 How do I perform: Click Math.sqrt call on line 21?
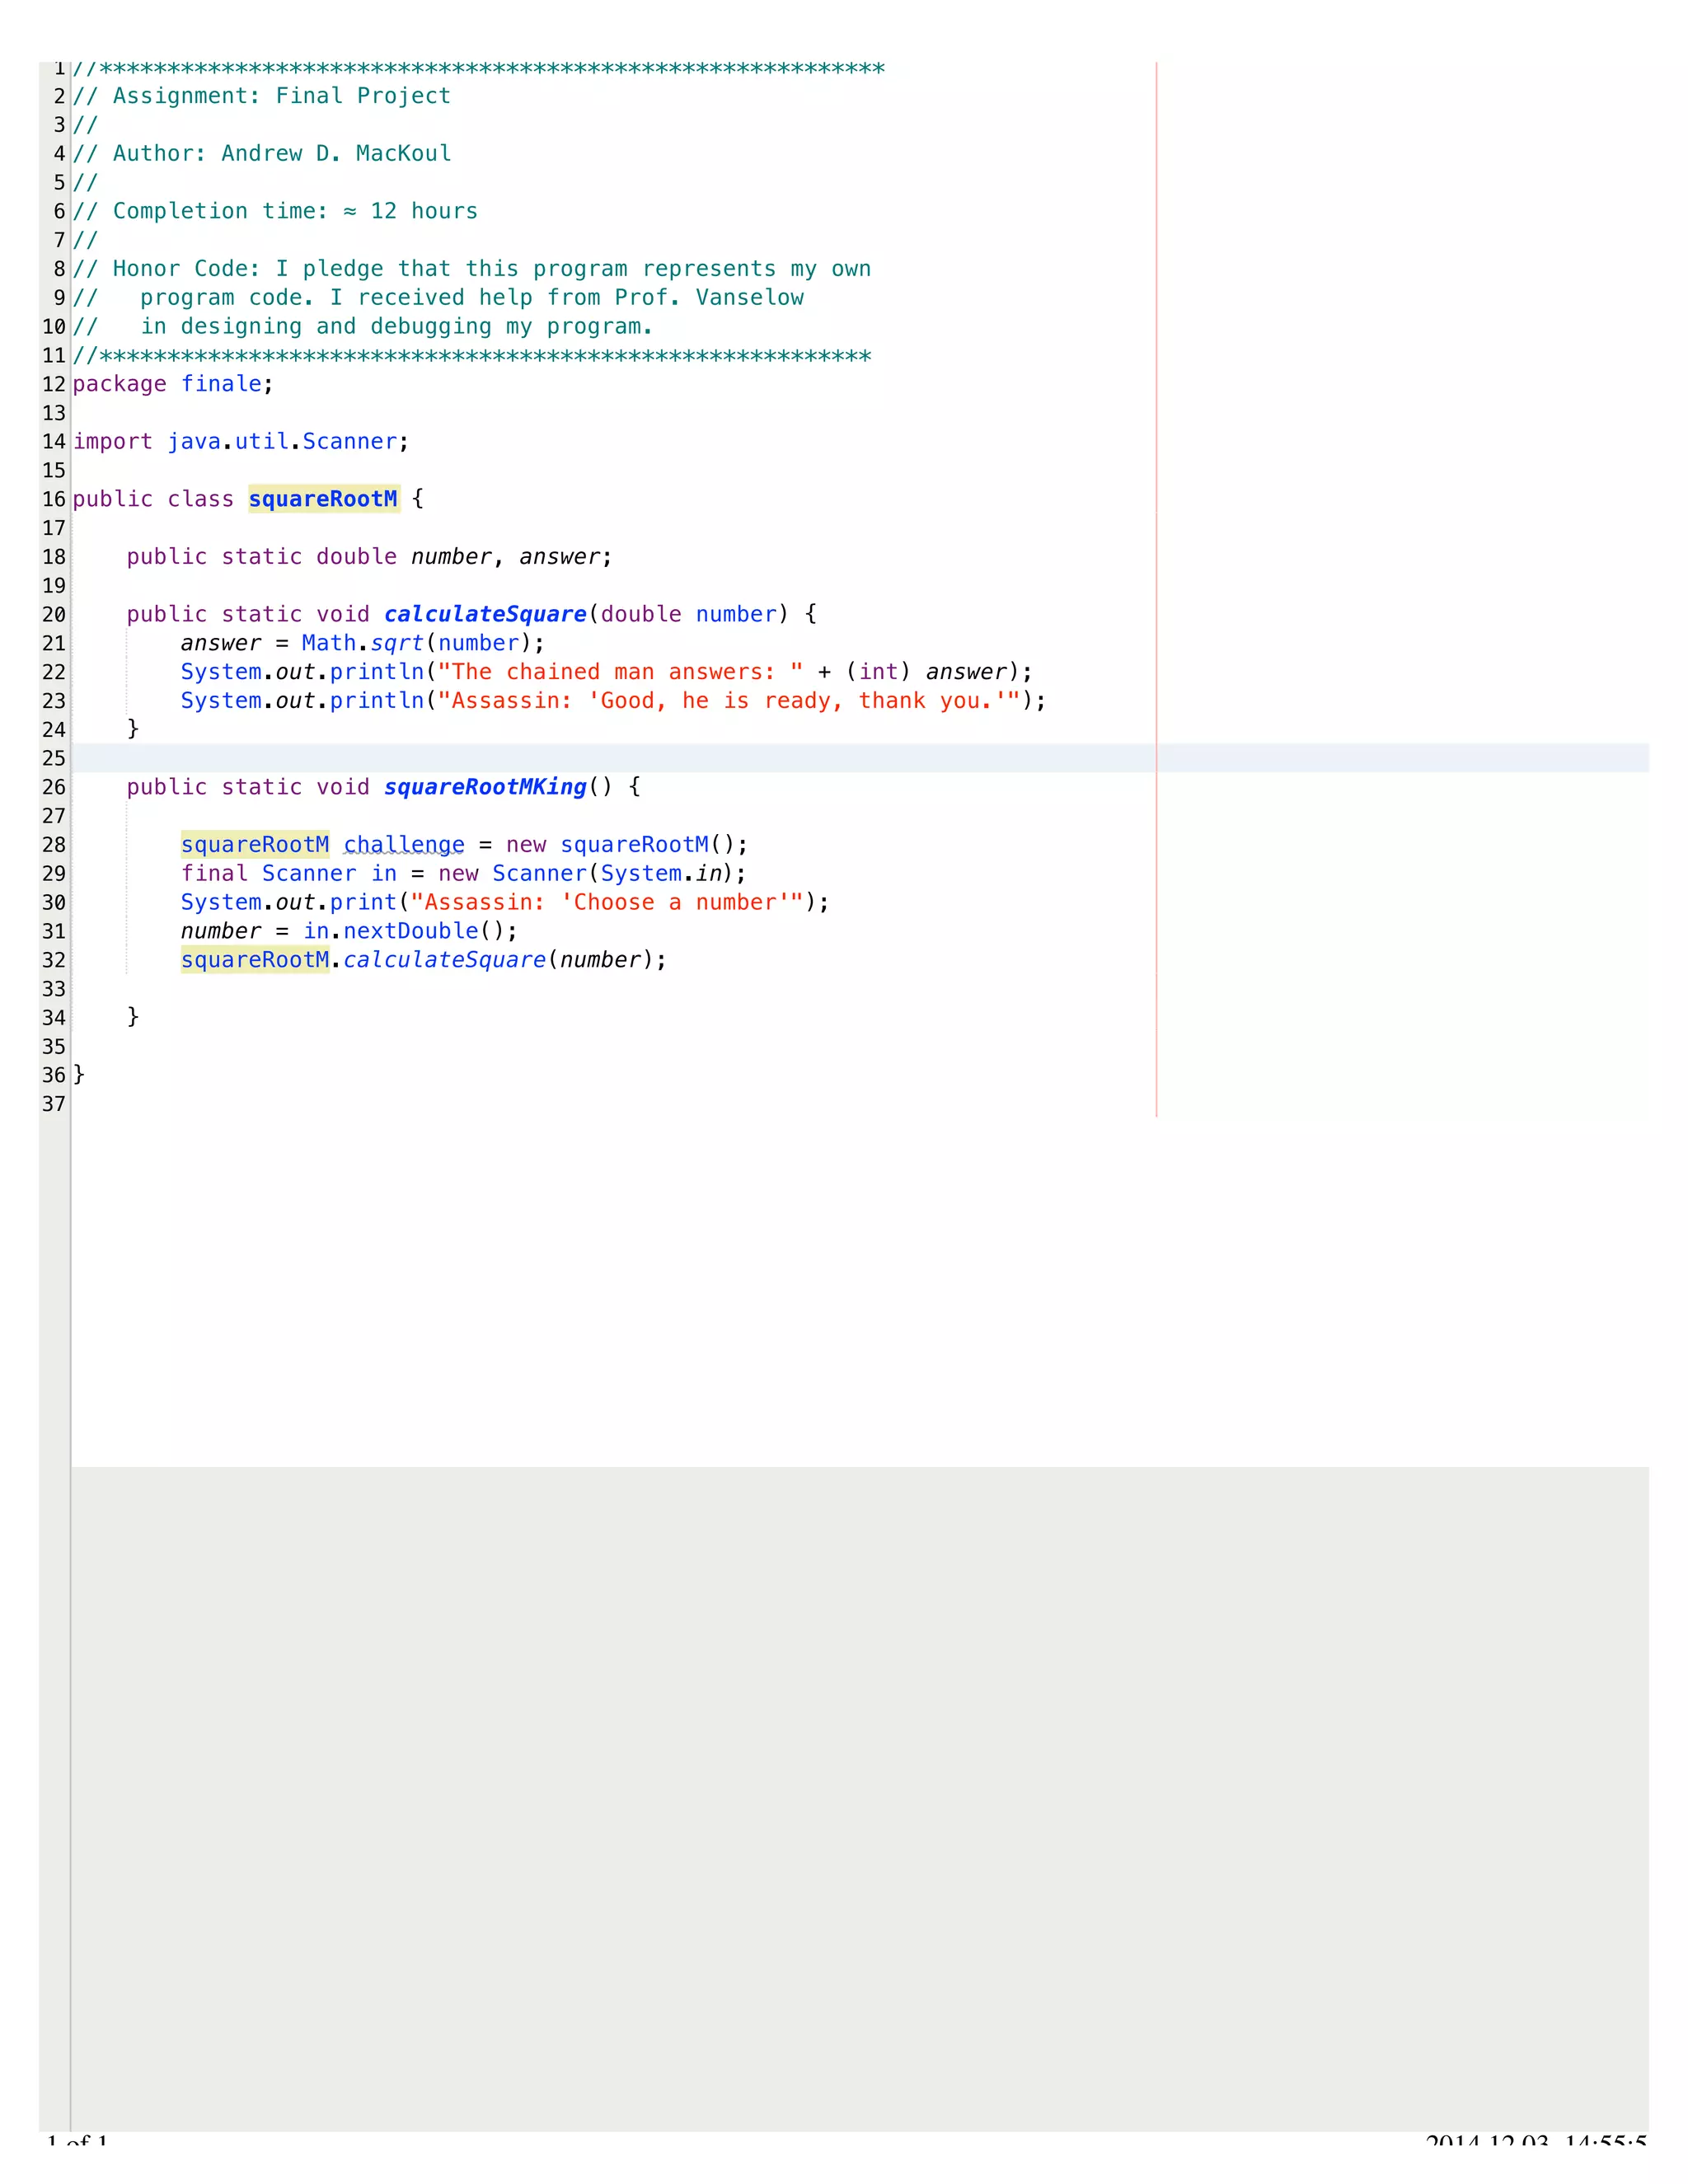[423, 643]
